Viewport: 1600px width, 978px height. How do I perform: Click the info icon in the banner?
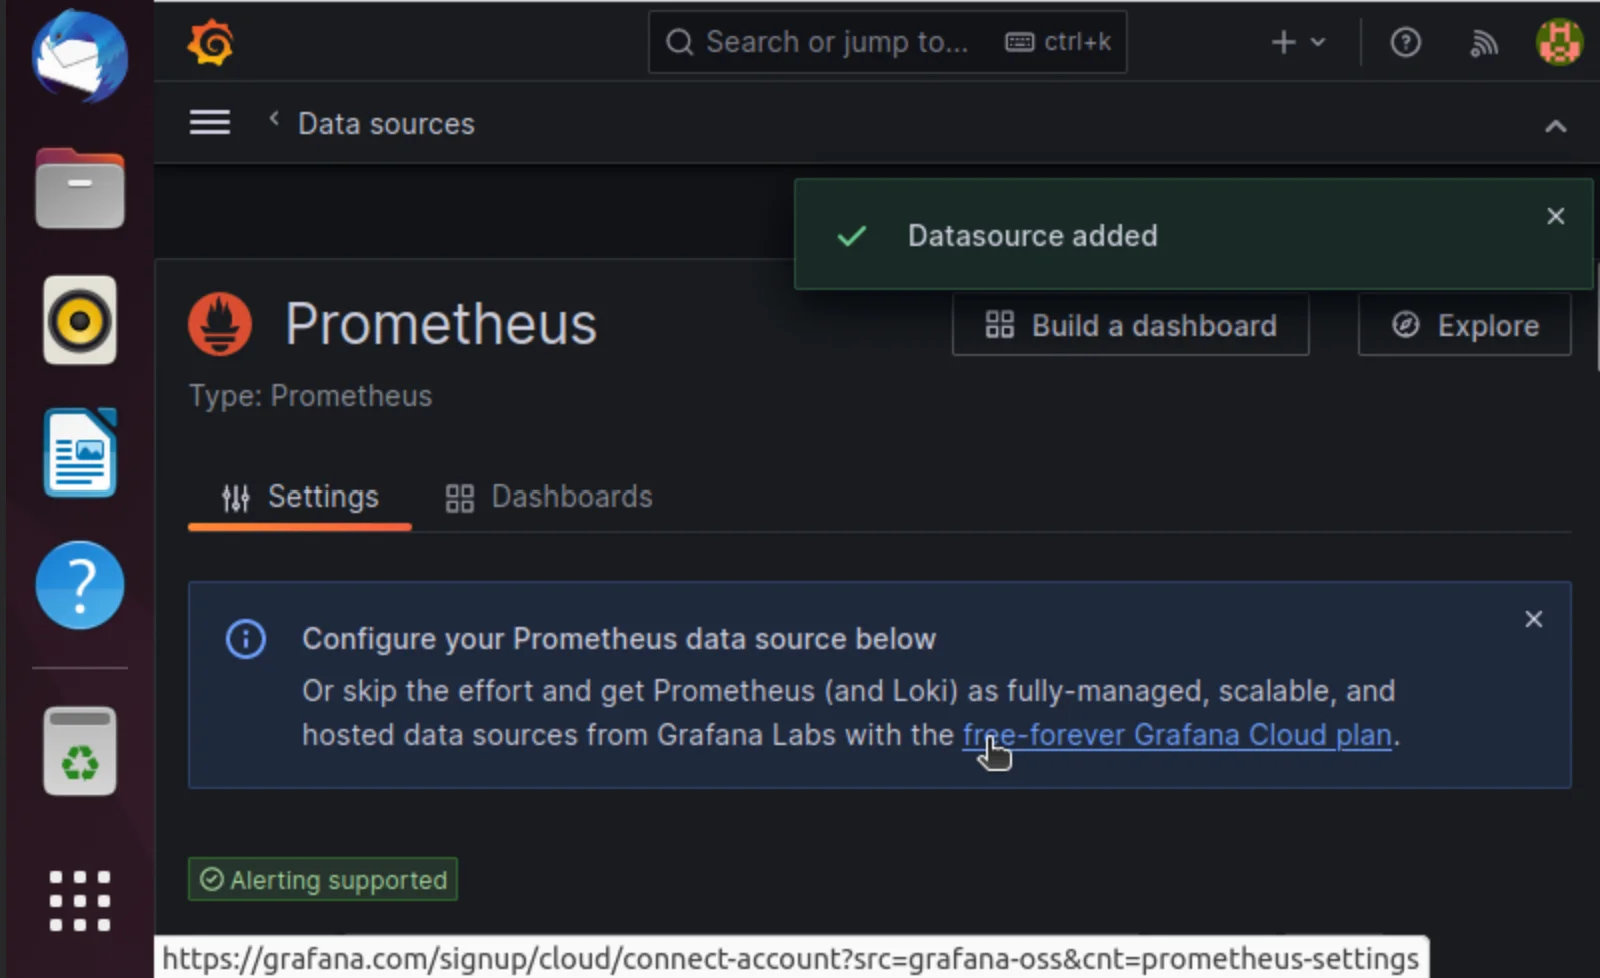(x=246, y=639)
